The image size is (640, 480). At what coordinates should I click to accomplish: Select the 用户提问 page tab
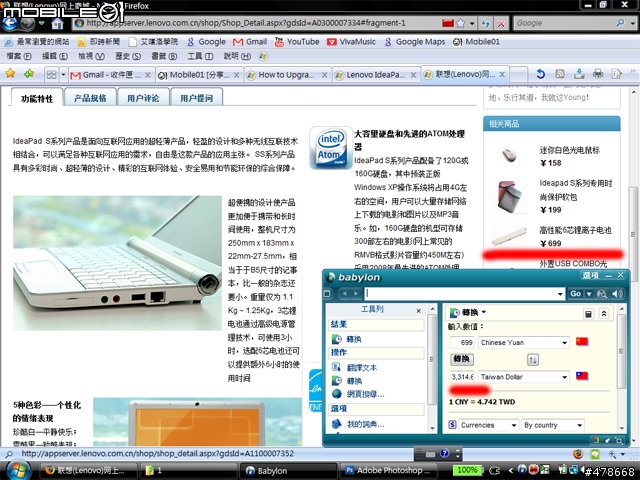(x=196, y=98)
